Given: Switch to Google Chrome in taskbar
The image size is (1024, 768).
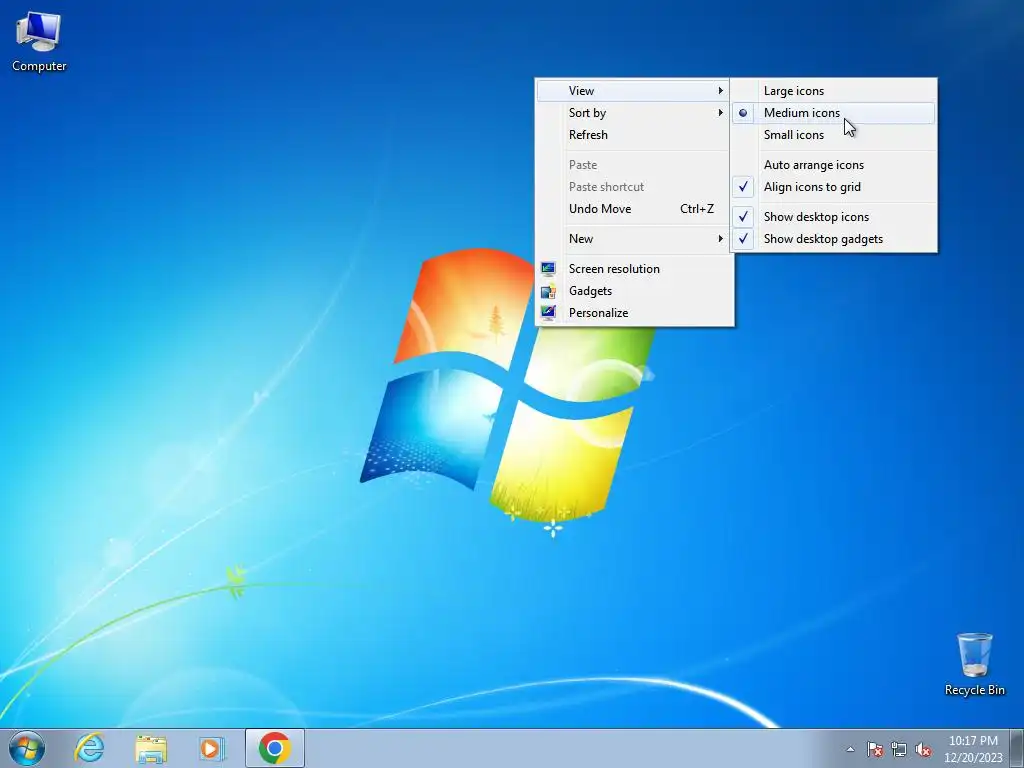Looking at the screenshot, I should (275, 748).
